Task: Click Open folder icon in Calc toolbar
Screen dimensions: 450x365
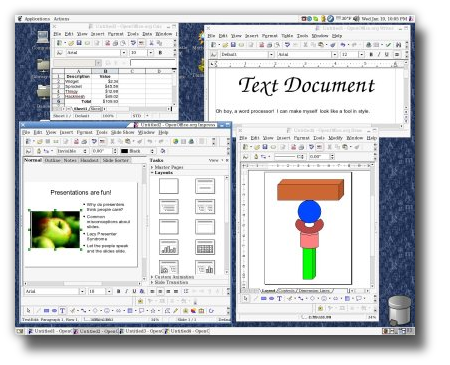Action: pyautogui.click(x=71, y=43)
